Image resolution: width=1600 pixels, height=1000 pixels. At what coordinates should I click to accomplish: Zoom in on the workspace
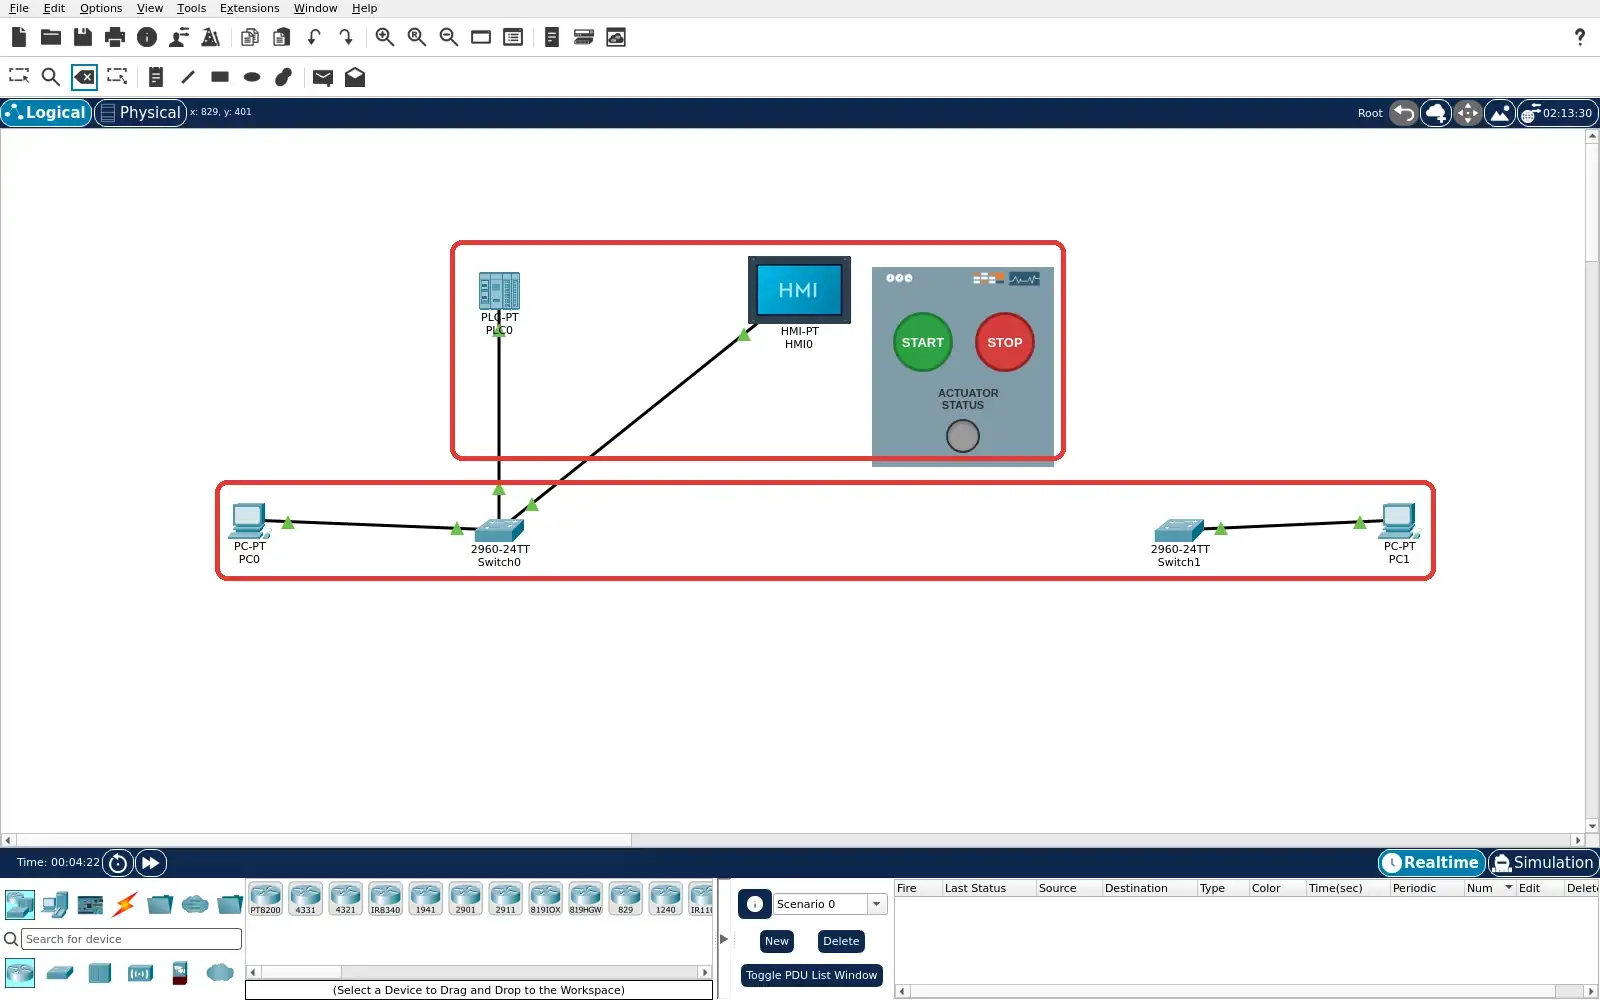pyautogui.click(x=385, y=37)
